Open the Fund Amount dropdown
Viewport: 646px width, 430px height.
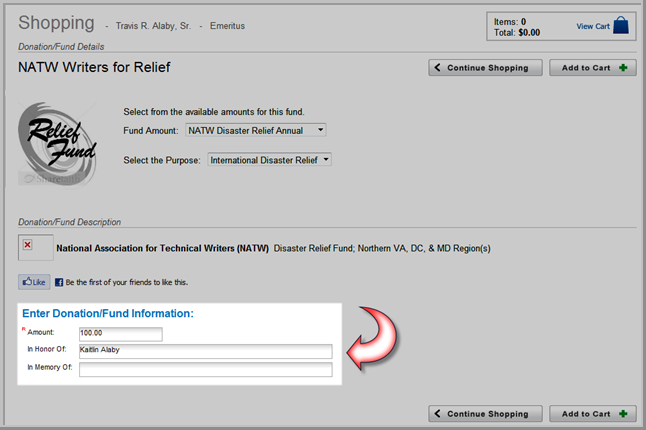point(255,130)
